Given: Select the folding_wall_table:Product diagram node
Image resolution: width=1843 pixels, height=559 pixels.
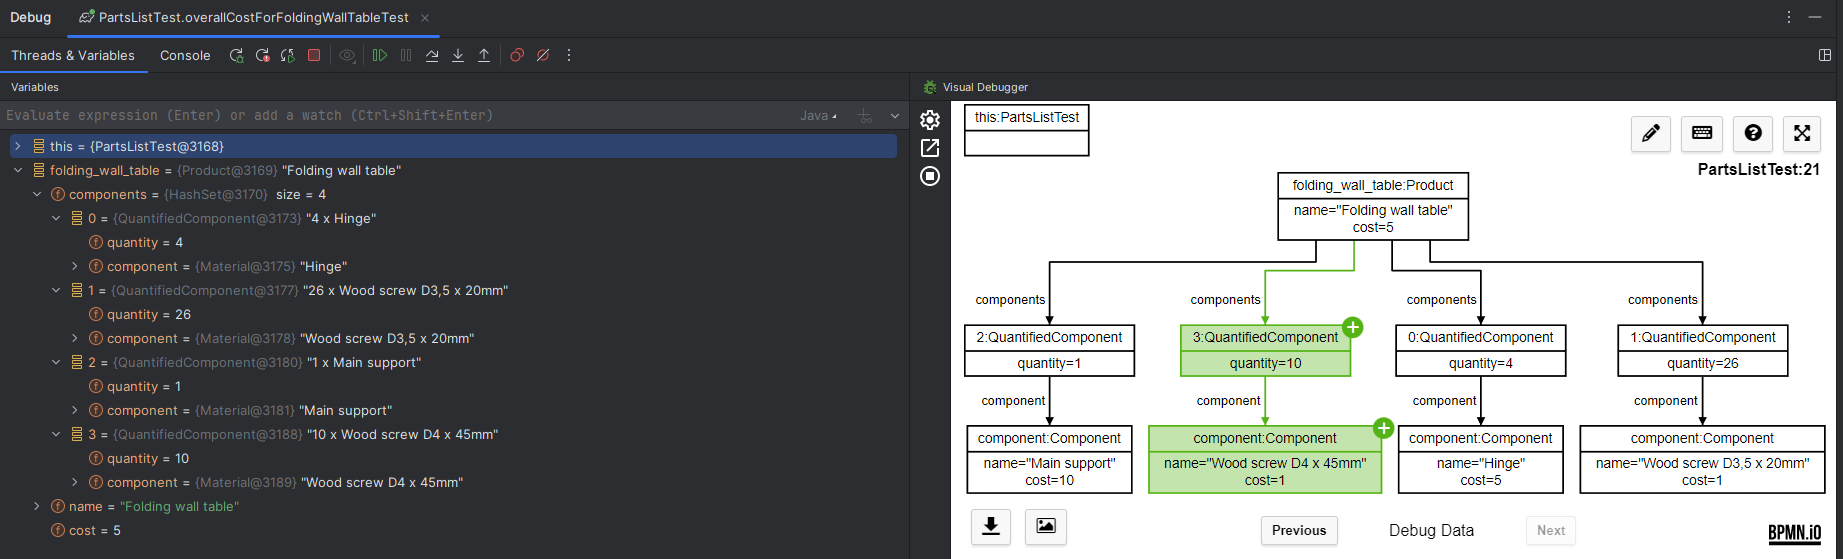Looking at the screenshot, I should [x=1373, y=206].
